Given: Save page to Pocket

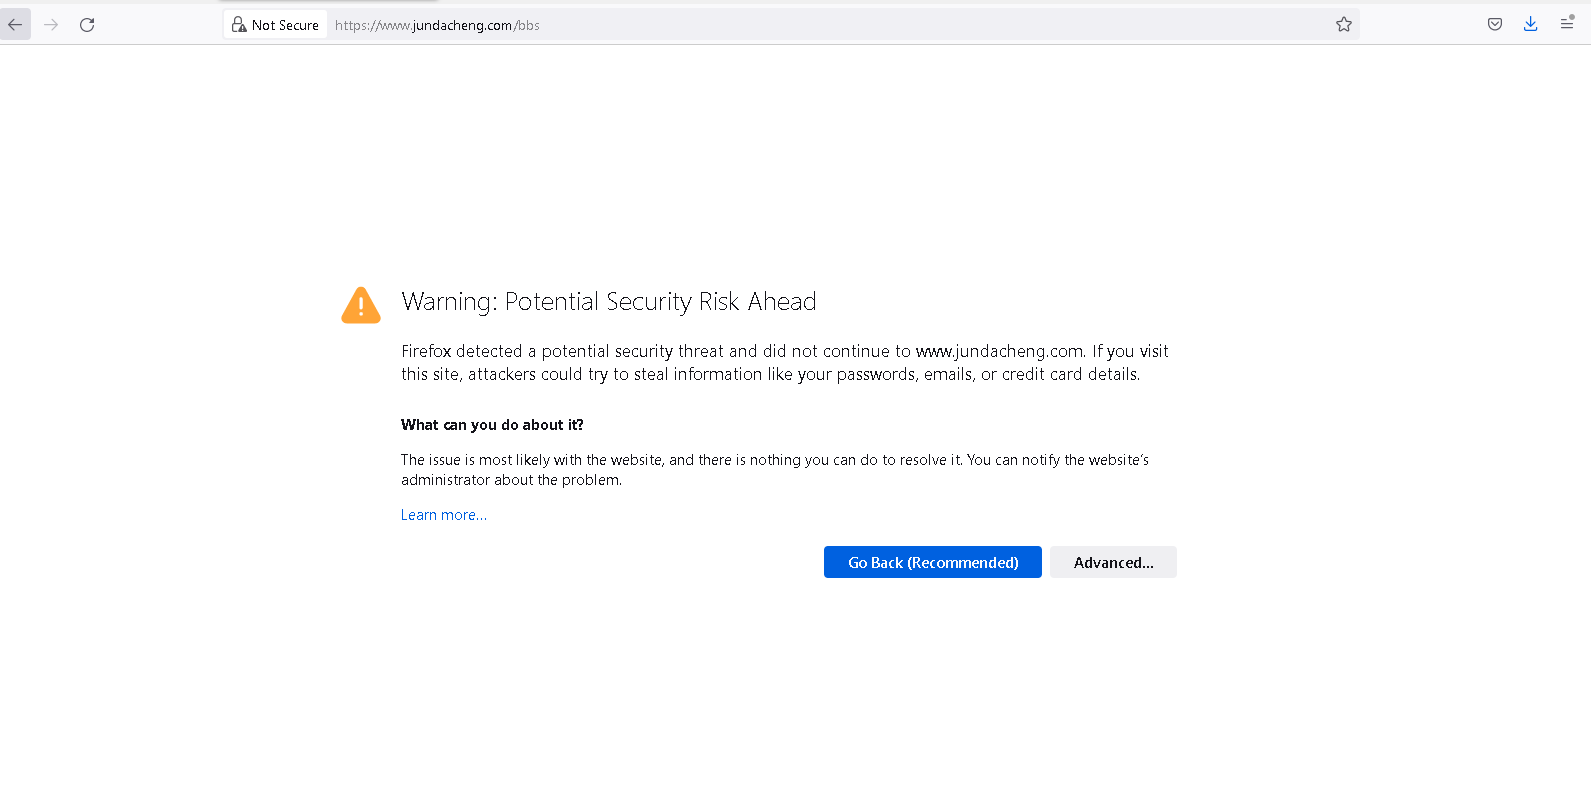Looking at the screenshot, I should tap(1494, 25).
